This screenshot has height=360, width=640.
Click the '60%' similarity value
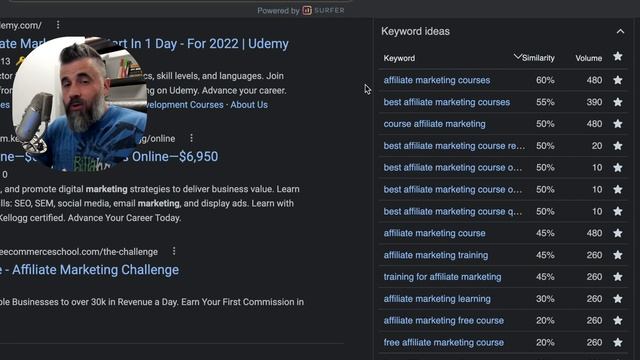pyautogui.click(x=545, y=80)
